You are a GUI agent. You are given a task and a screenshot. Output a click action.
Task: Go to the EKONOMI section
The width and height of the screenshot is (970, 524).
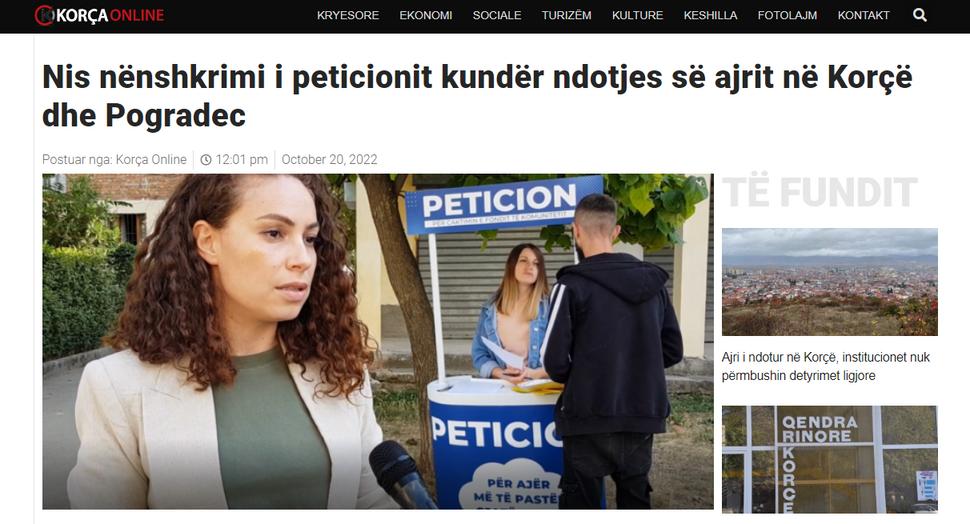[x=426, y=15]
